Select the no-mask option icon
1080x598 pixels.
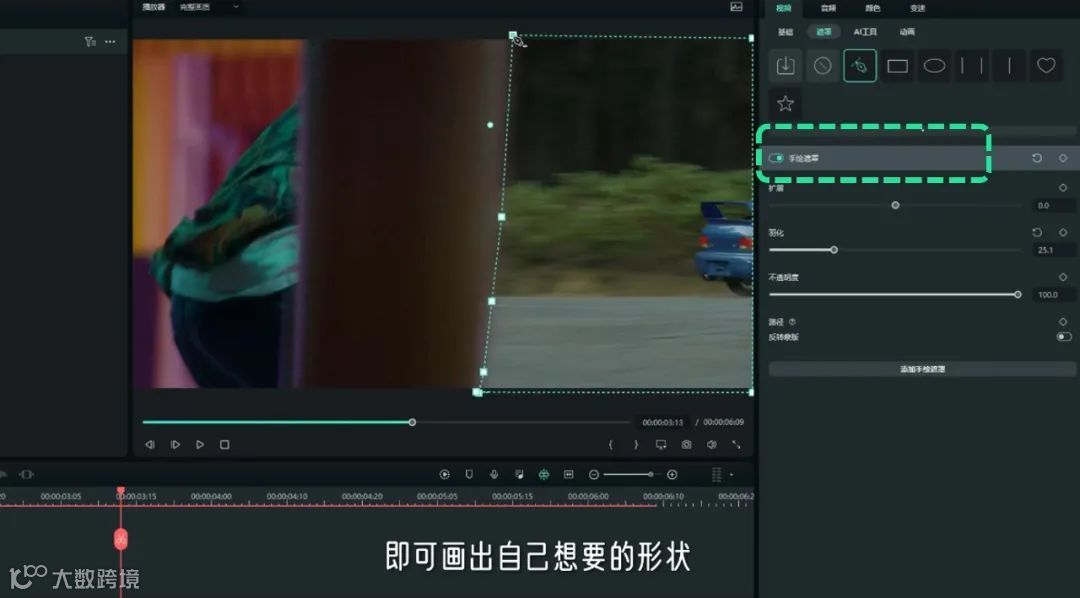click(823, 66)
